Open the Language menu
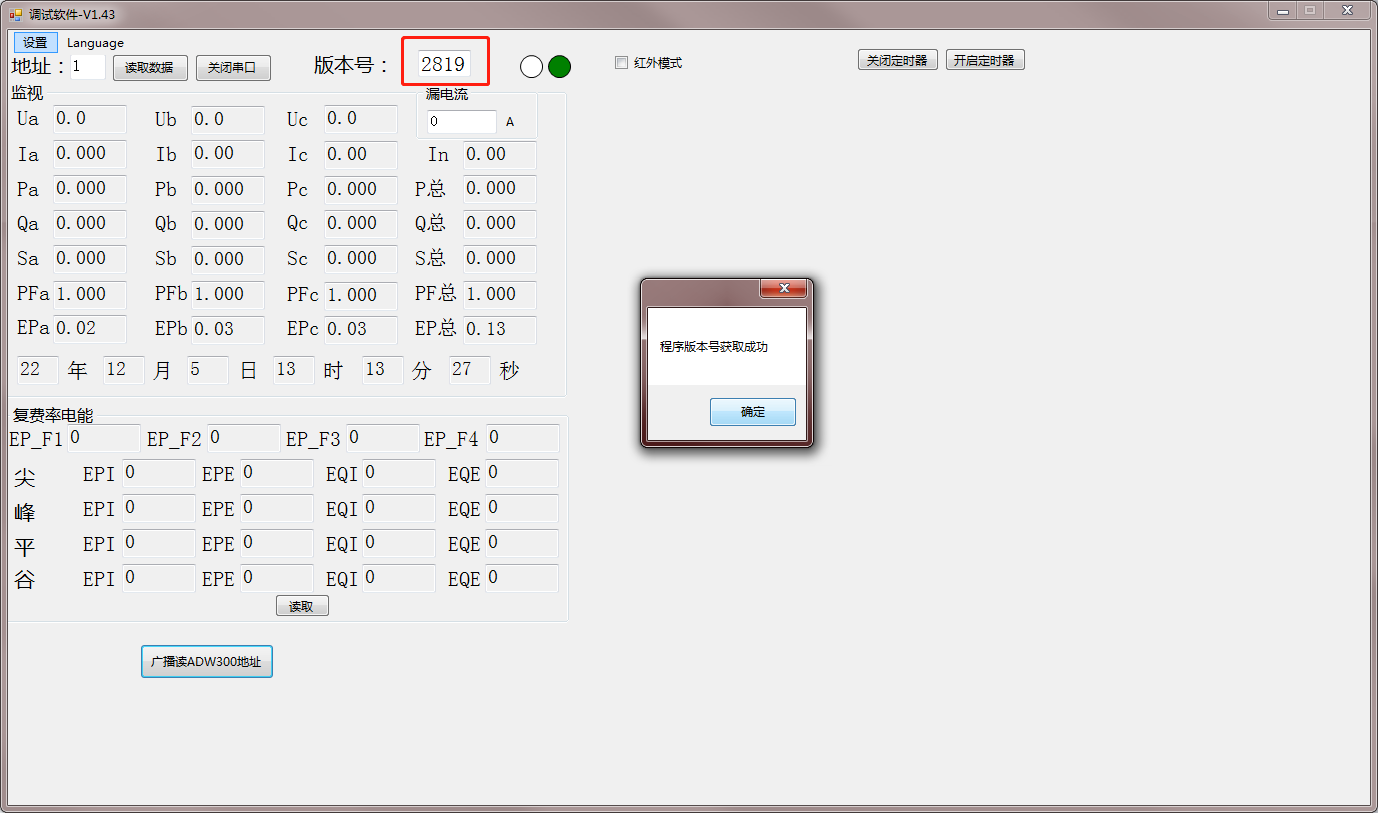Image resolution: width=1378 pixels, height=813 pixels. point(95,43)
